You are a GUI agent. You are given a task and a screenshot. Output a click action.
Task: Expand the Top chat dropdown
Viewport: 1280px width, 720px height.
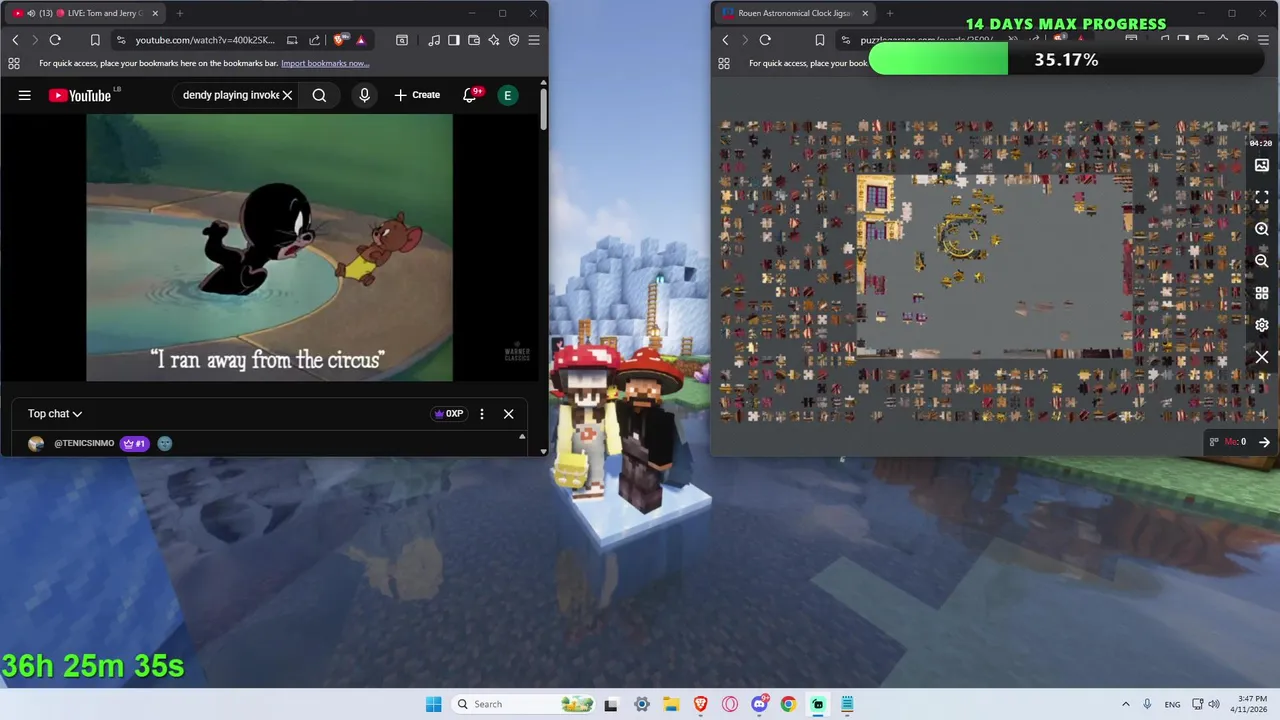click(x=55, y=414)
